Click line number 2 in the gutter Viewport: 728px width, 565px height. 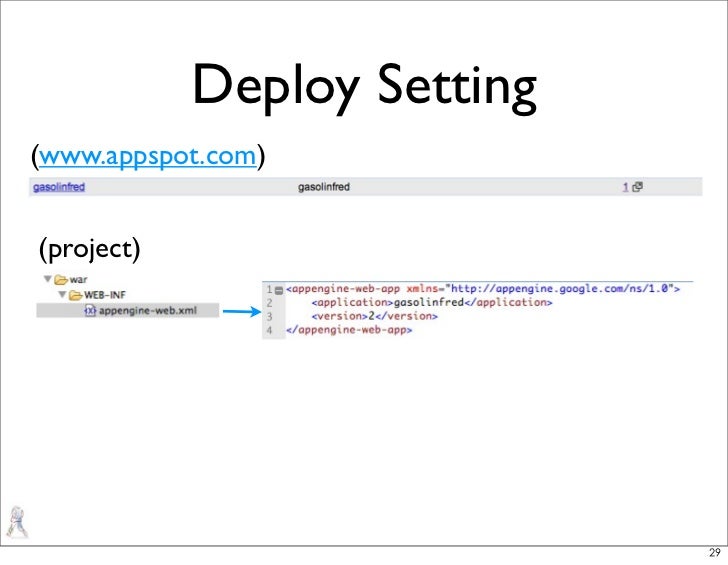coord(269,303)
